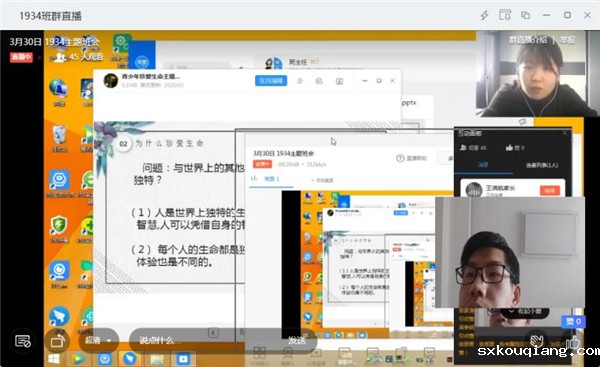Open the blue gear desktop icon
This screenshot has width=600, height=367.
(59, 183)
